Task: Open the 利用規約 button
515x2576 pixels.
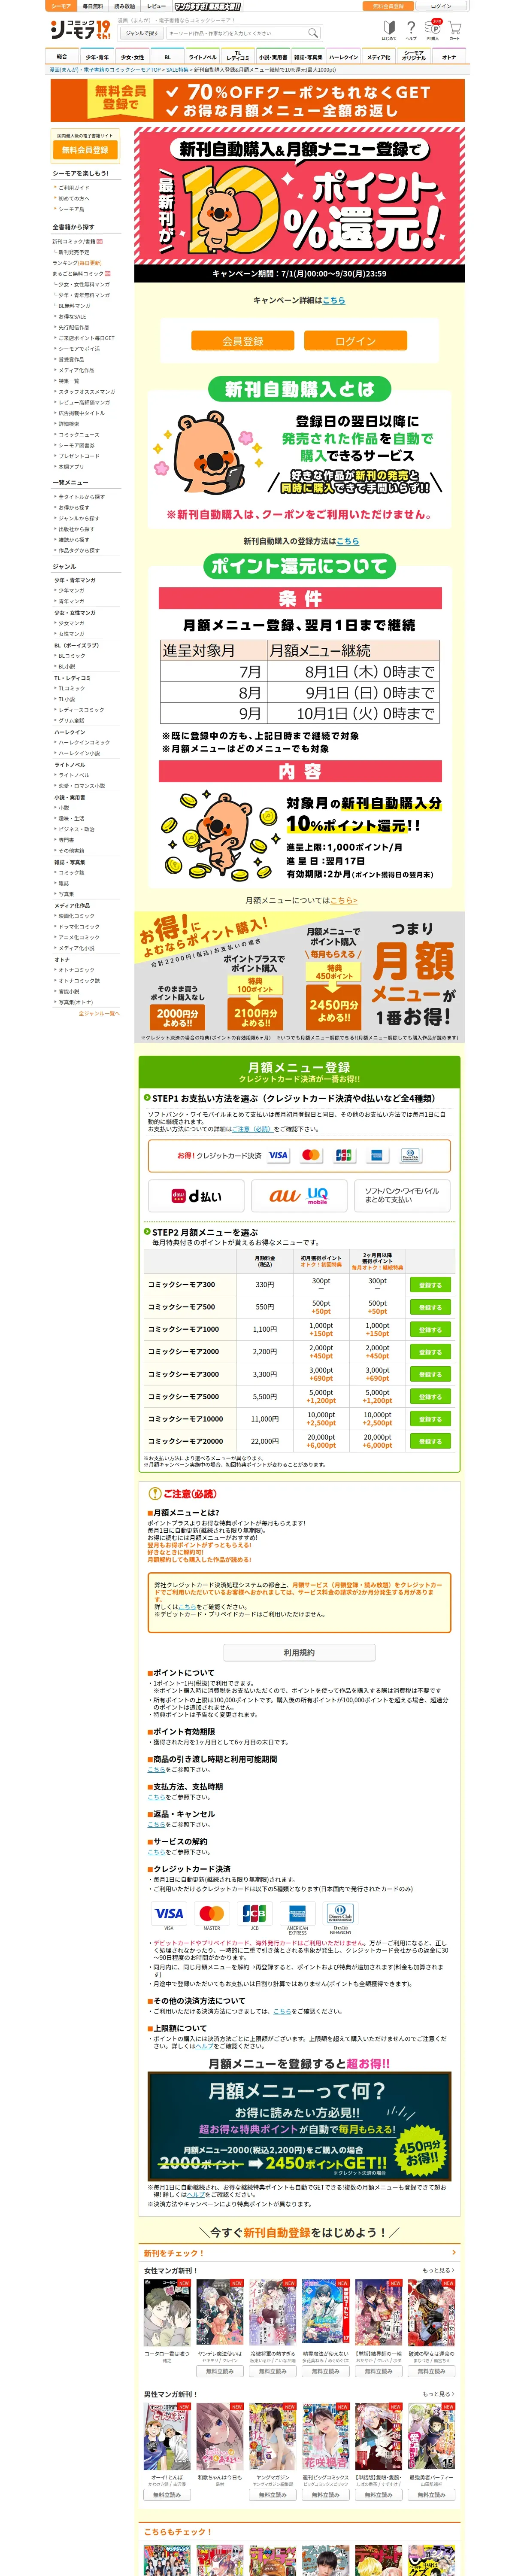Action: 299,1653
